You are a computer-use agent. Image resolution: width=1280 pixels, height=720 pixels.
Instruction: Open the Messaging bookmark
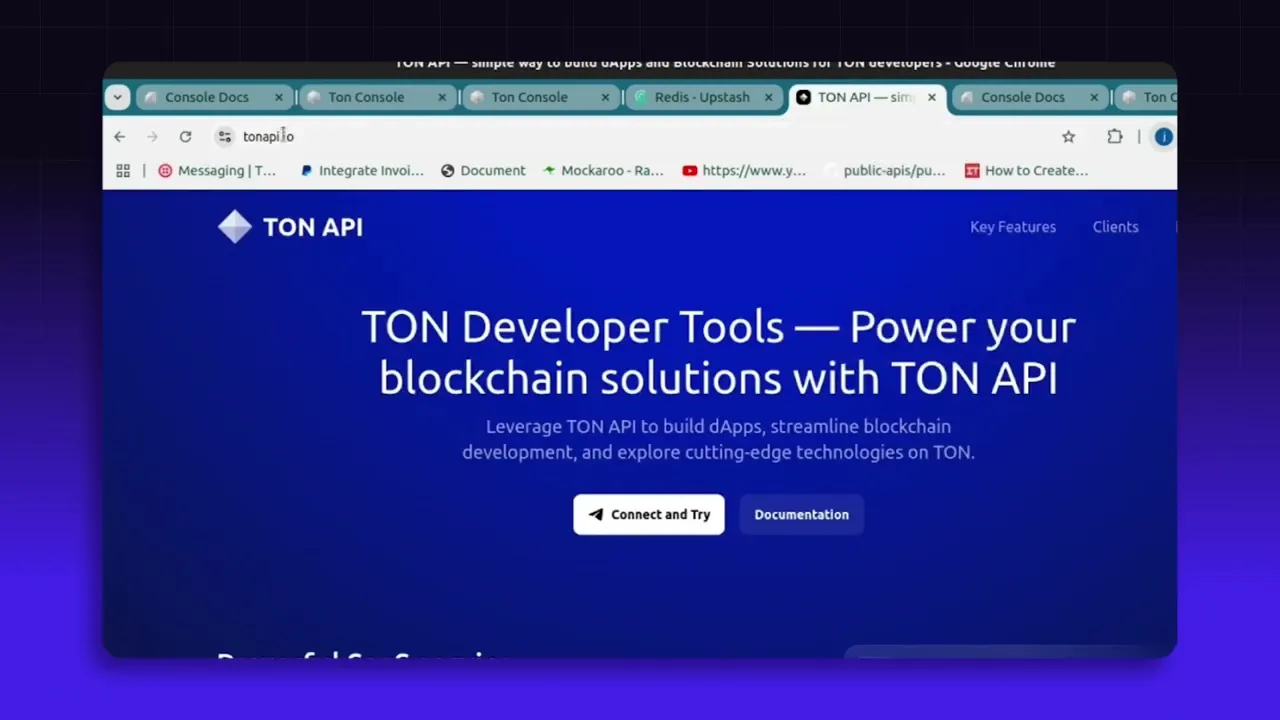pyautogui.click(x=217, y=170)
